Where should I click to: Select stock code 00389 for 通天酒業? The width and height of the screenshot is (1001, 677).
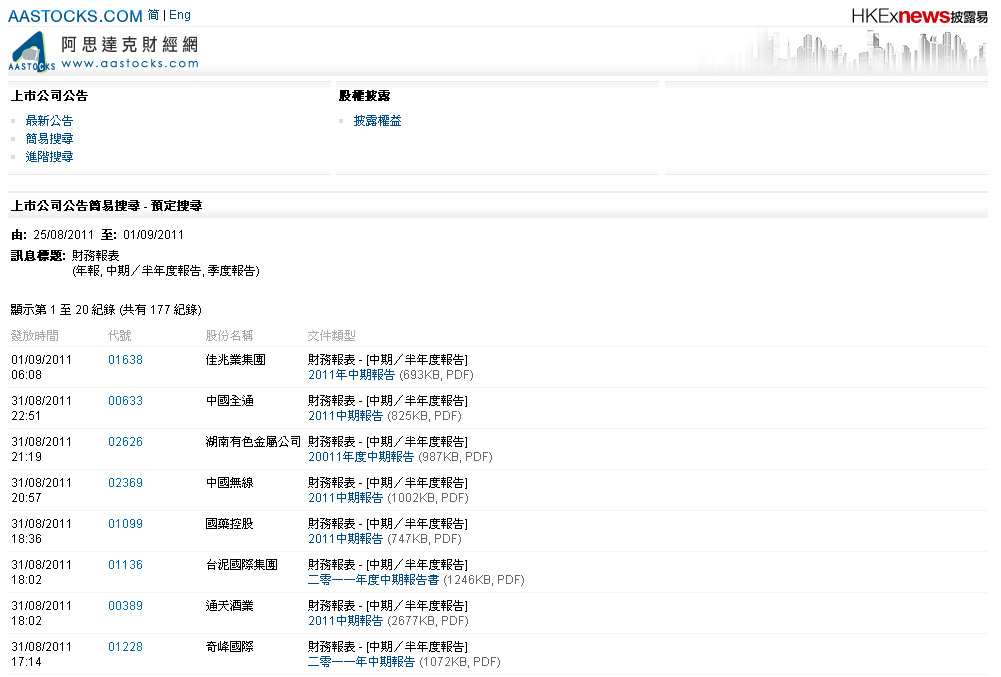(x=125, y=606)
